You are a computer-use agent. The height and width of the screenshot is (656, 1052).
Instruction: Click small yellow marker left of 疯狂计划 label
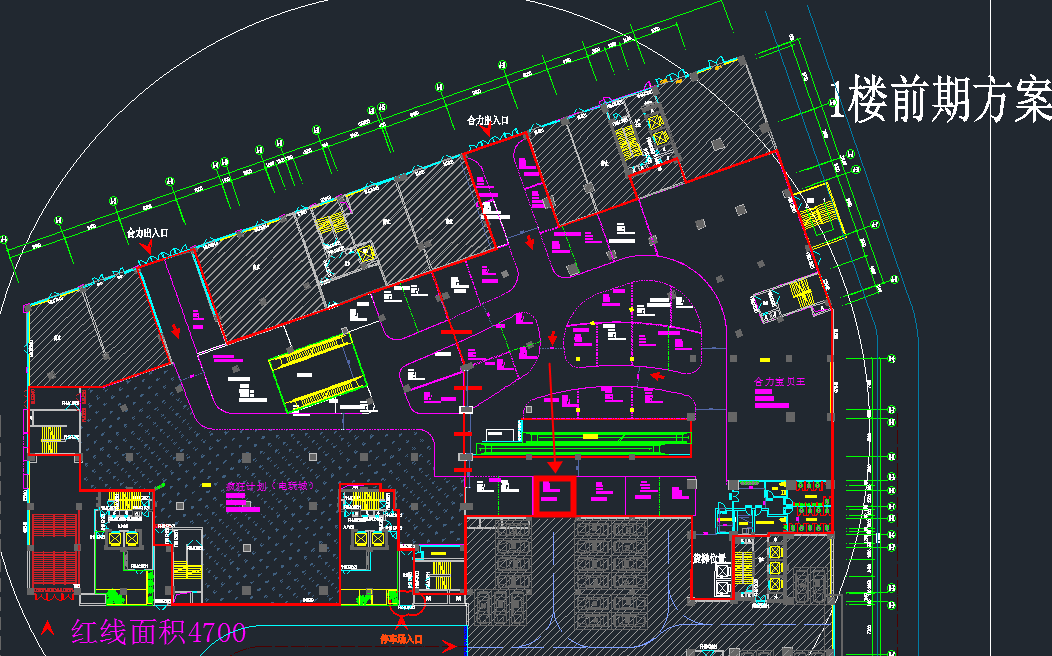click(206, 485)
